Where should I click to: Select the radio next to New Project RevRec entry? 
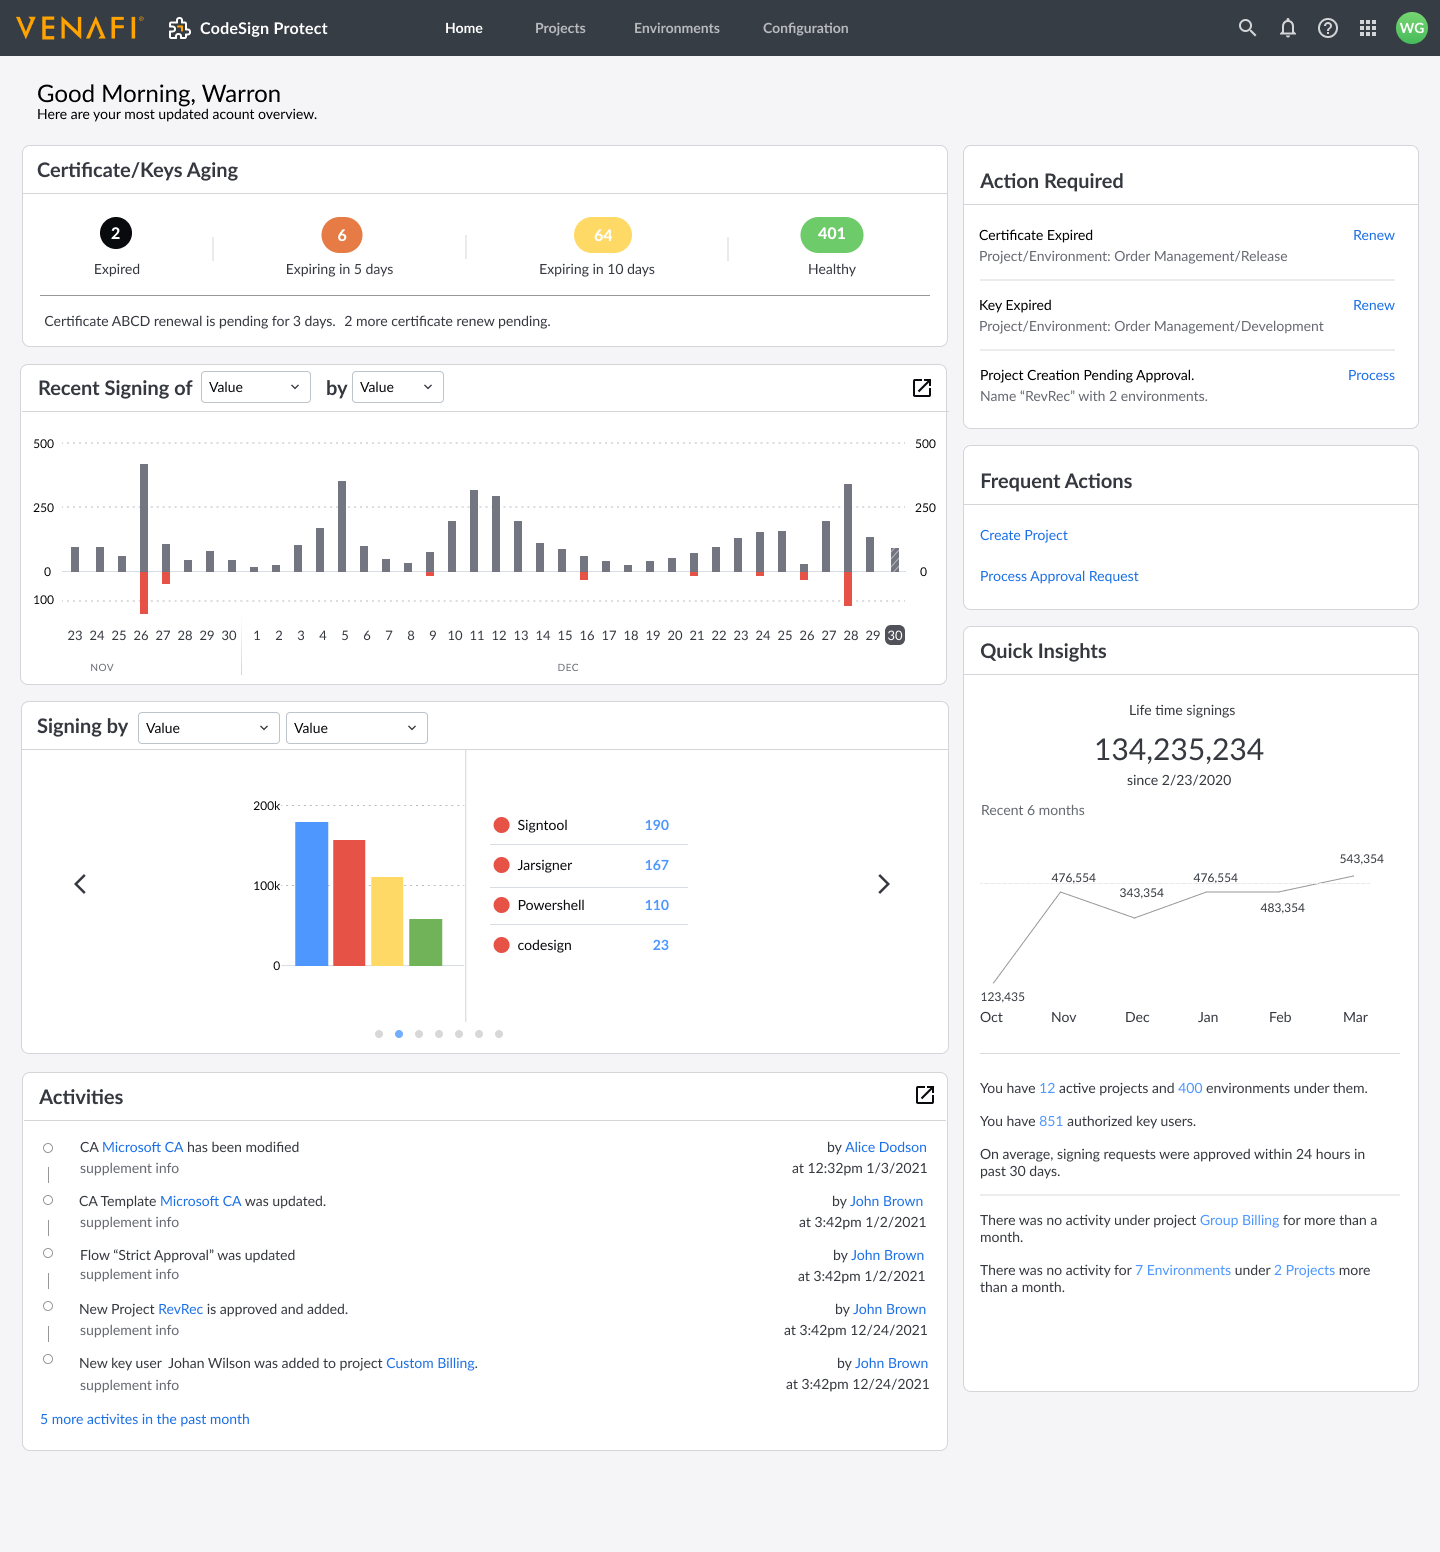[48, 1306]
